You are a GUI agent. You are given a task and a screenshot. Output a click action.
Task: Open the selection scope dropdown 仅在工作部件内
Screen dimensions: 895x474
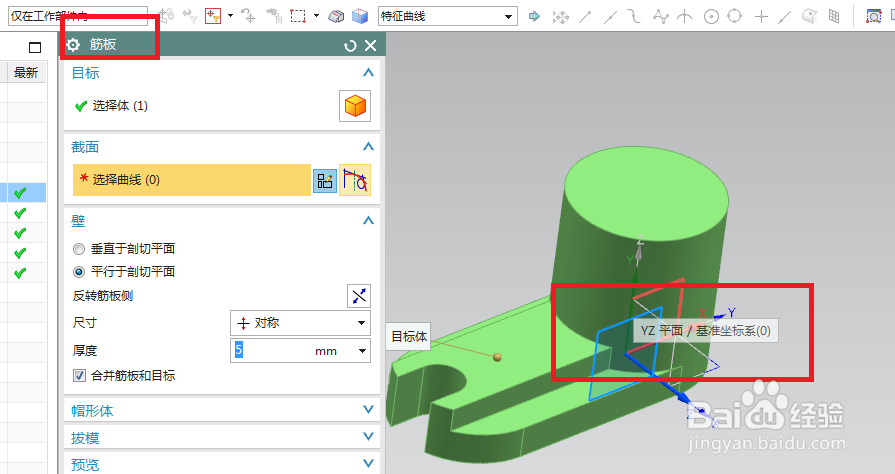click(78, 16)
